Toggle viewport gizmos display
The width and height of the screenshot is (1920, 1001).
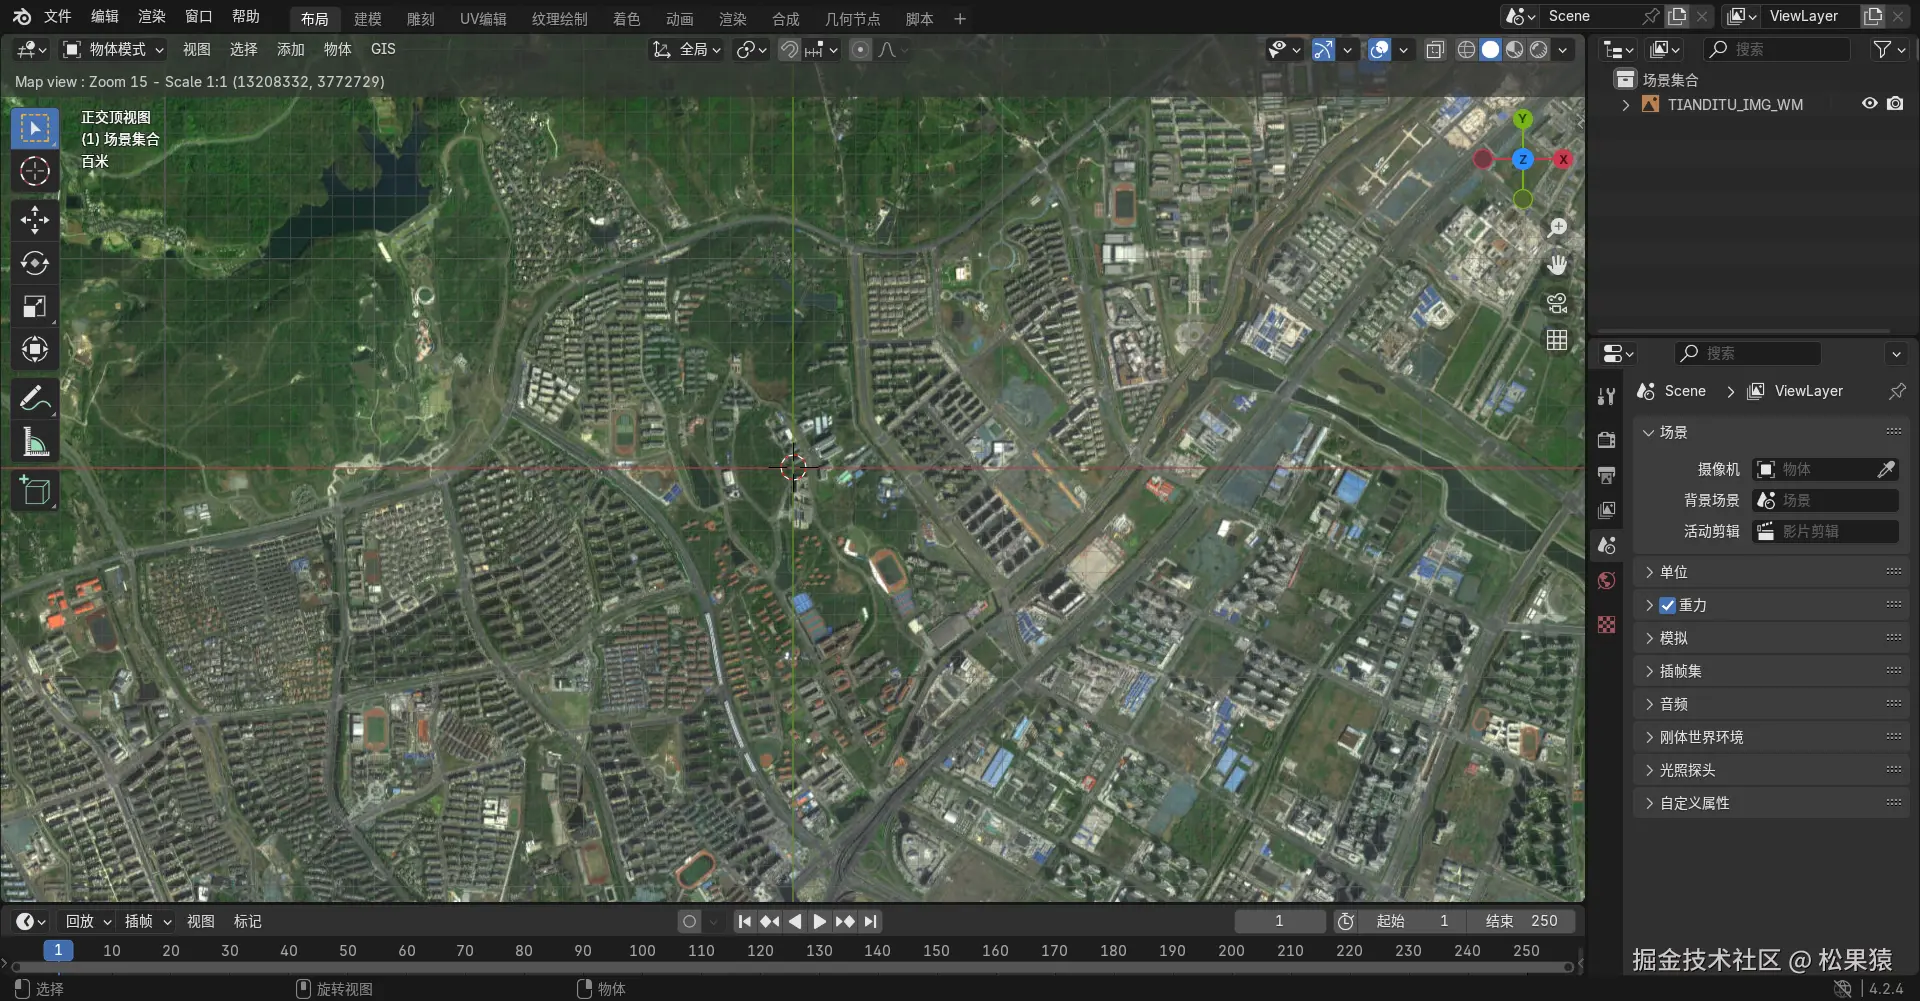pos(1323,49)
